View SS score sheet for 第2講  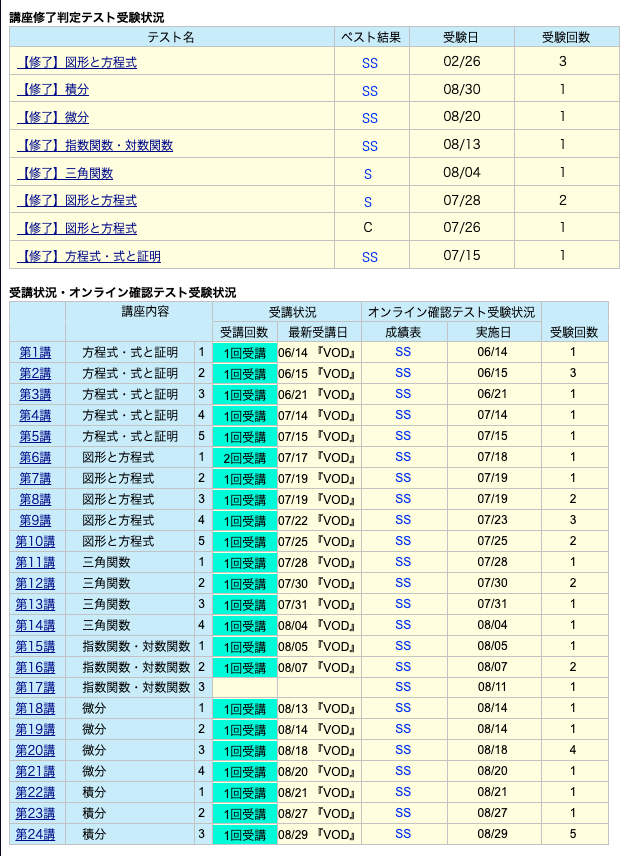tap(403, 373)
